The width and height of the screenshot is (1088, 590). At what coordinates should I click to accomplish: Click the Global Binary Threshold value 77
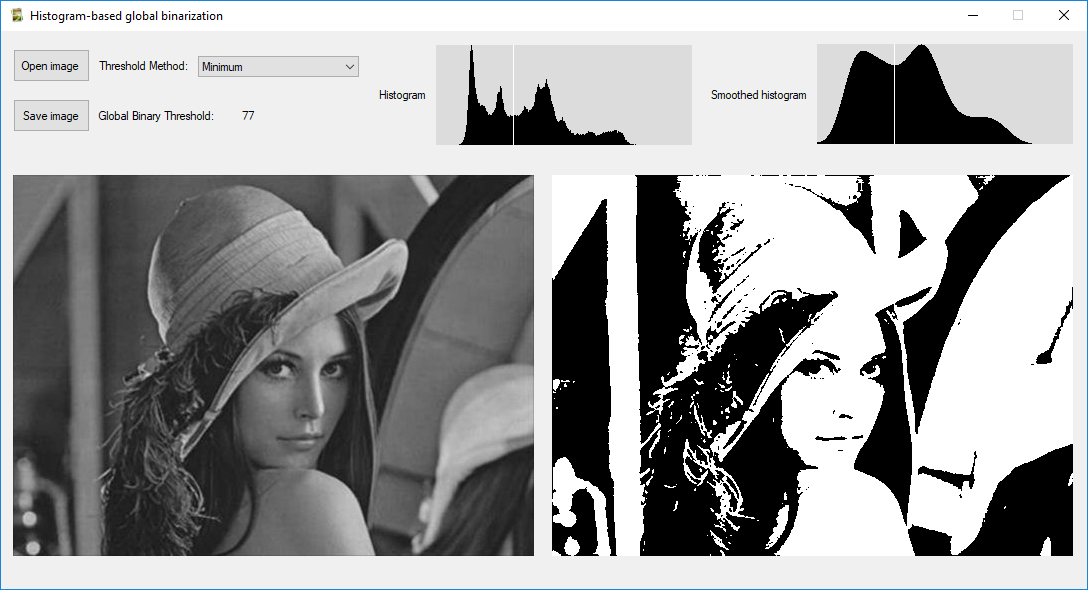248,116
